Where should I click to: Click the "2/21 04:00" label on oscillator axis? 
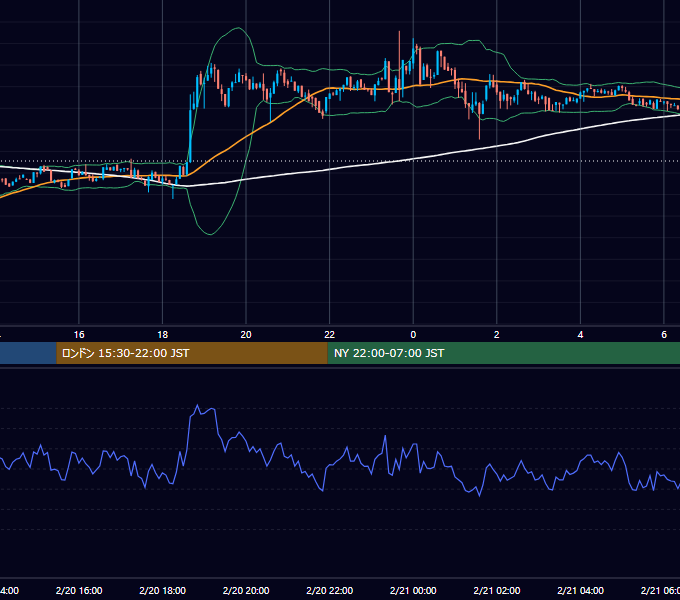tap(580, 590)
